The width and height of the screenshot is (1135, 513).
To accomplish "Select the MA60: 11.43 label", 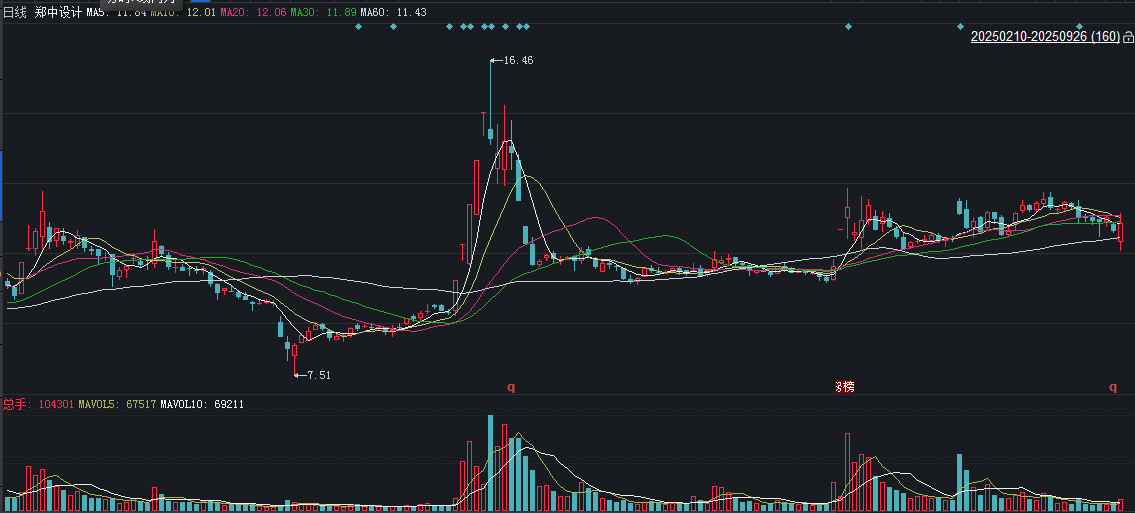I will click(x=393, y=12).
